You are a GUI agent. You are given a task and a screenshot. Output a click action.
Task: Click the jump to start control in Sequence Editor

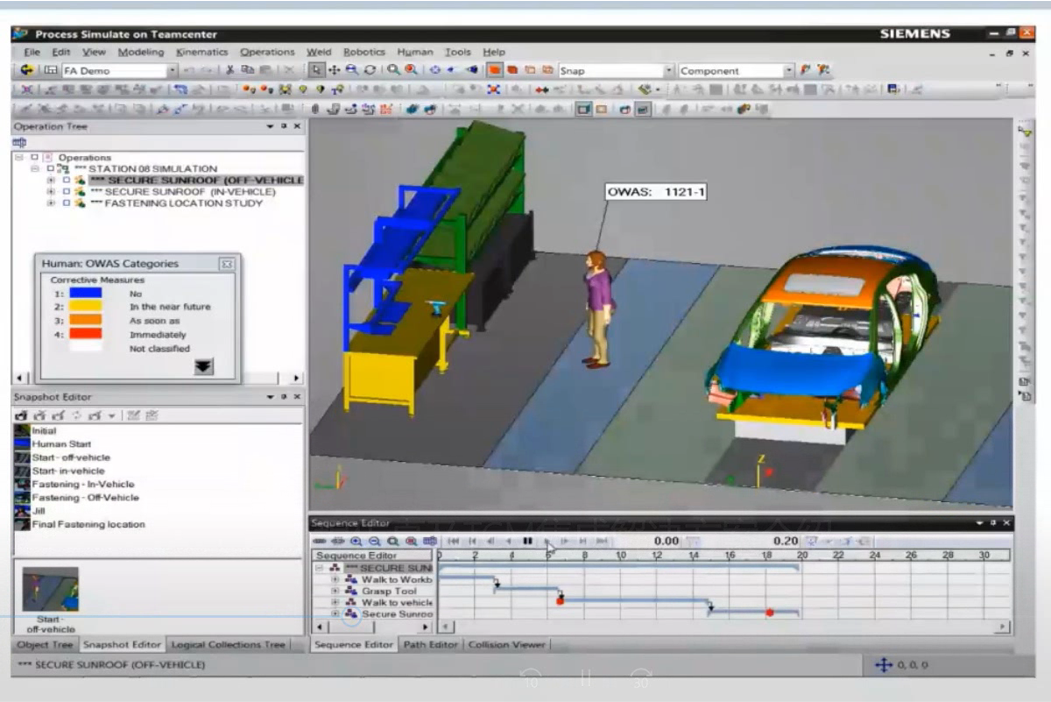pyautogui.click(x=454, y=541)
